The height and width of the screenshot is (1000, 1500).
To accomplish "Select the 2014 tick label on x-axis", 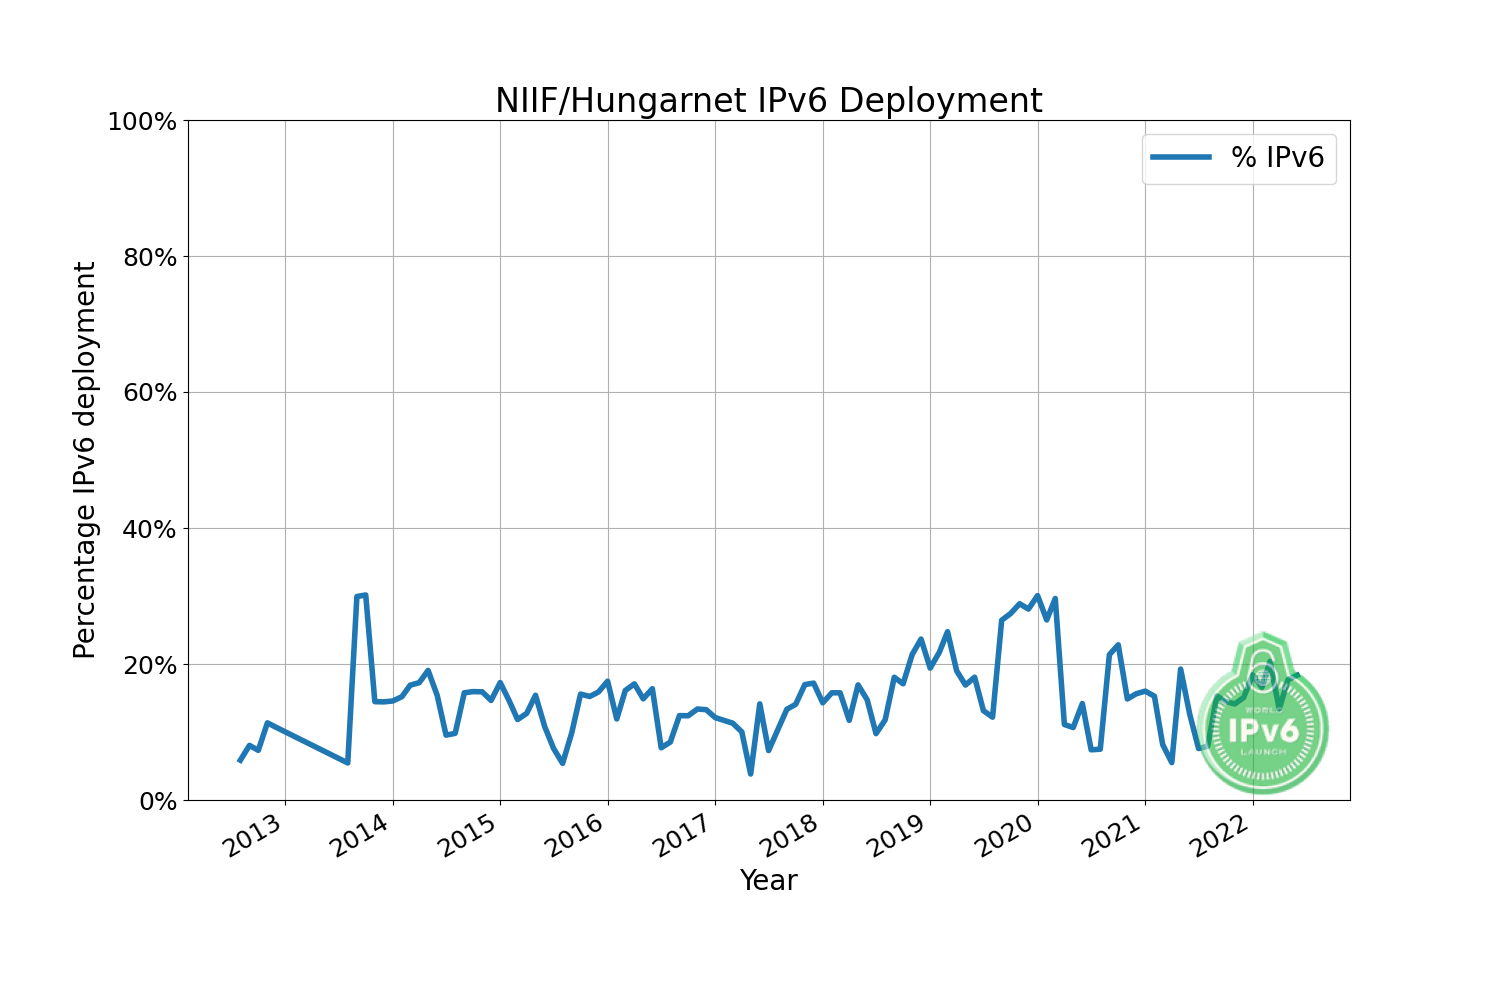I will coord(361,835).
